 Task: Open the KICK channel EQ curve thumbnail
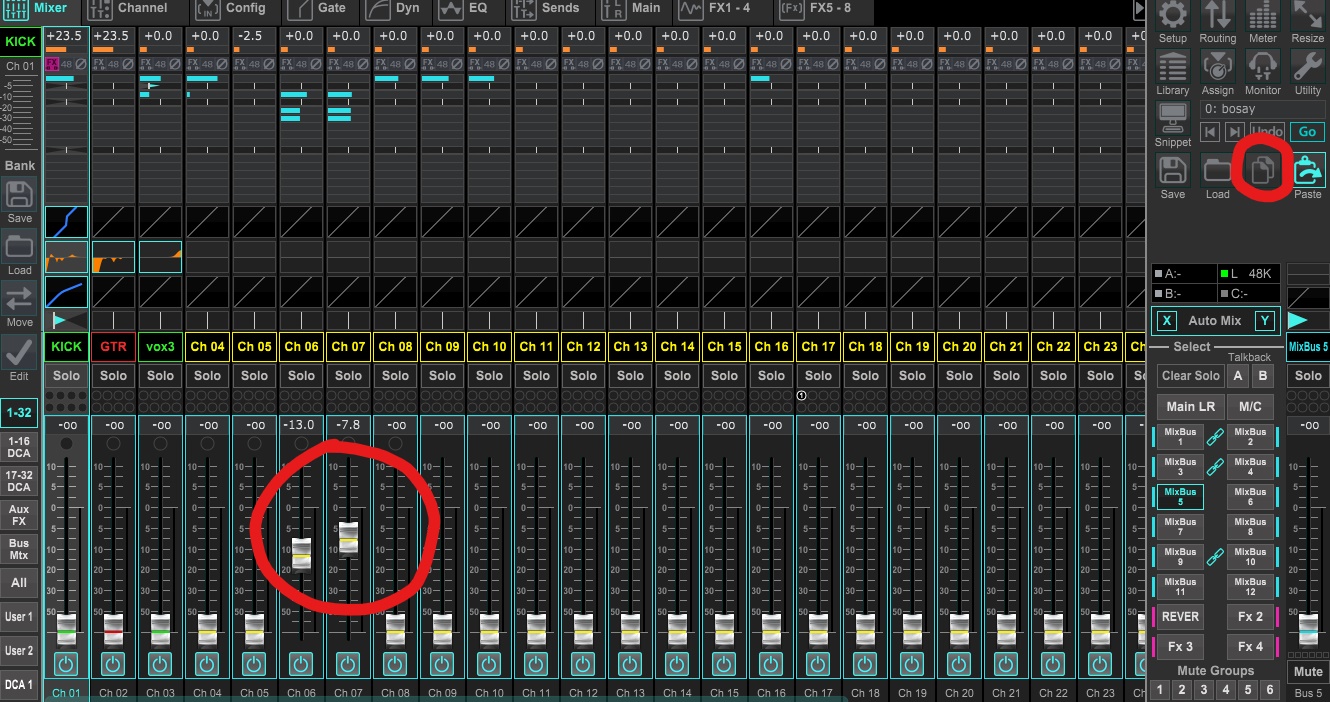click(67, 257)
